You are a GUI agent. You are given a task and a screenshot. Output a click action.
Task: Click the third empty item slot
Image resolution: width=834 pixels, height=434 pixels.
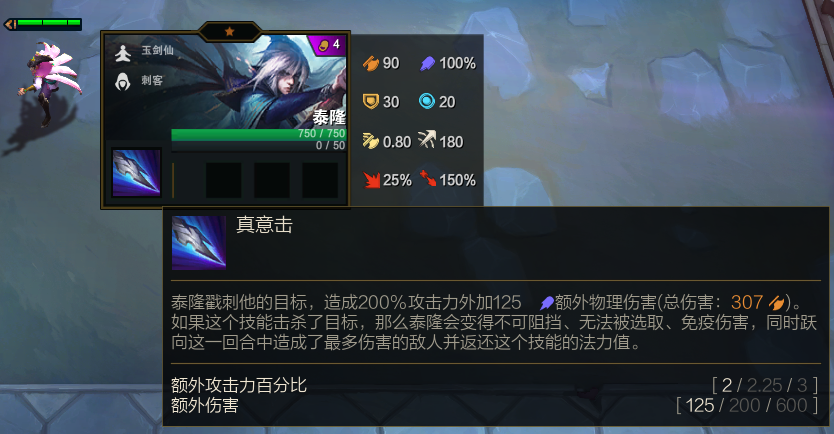point(320,180)
